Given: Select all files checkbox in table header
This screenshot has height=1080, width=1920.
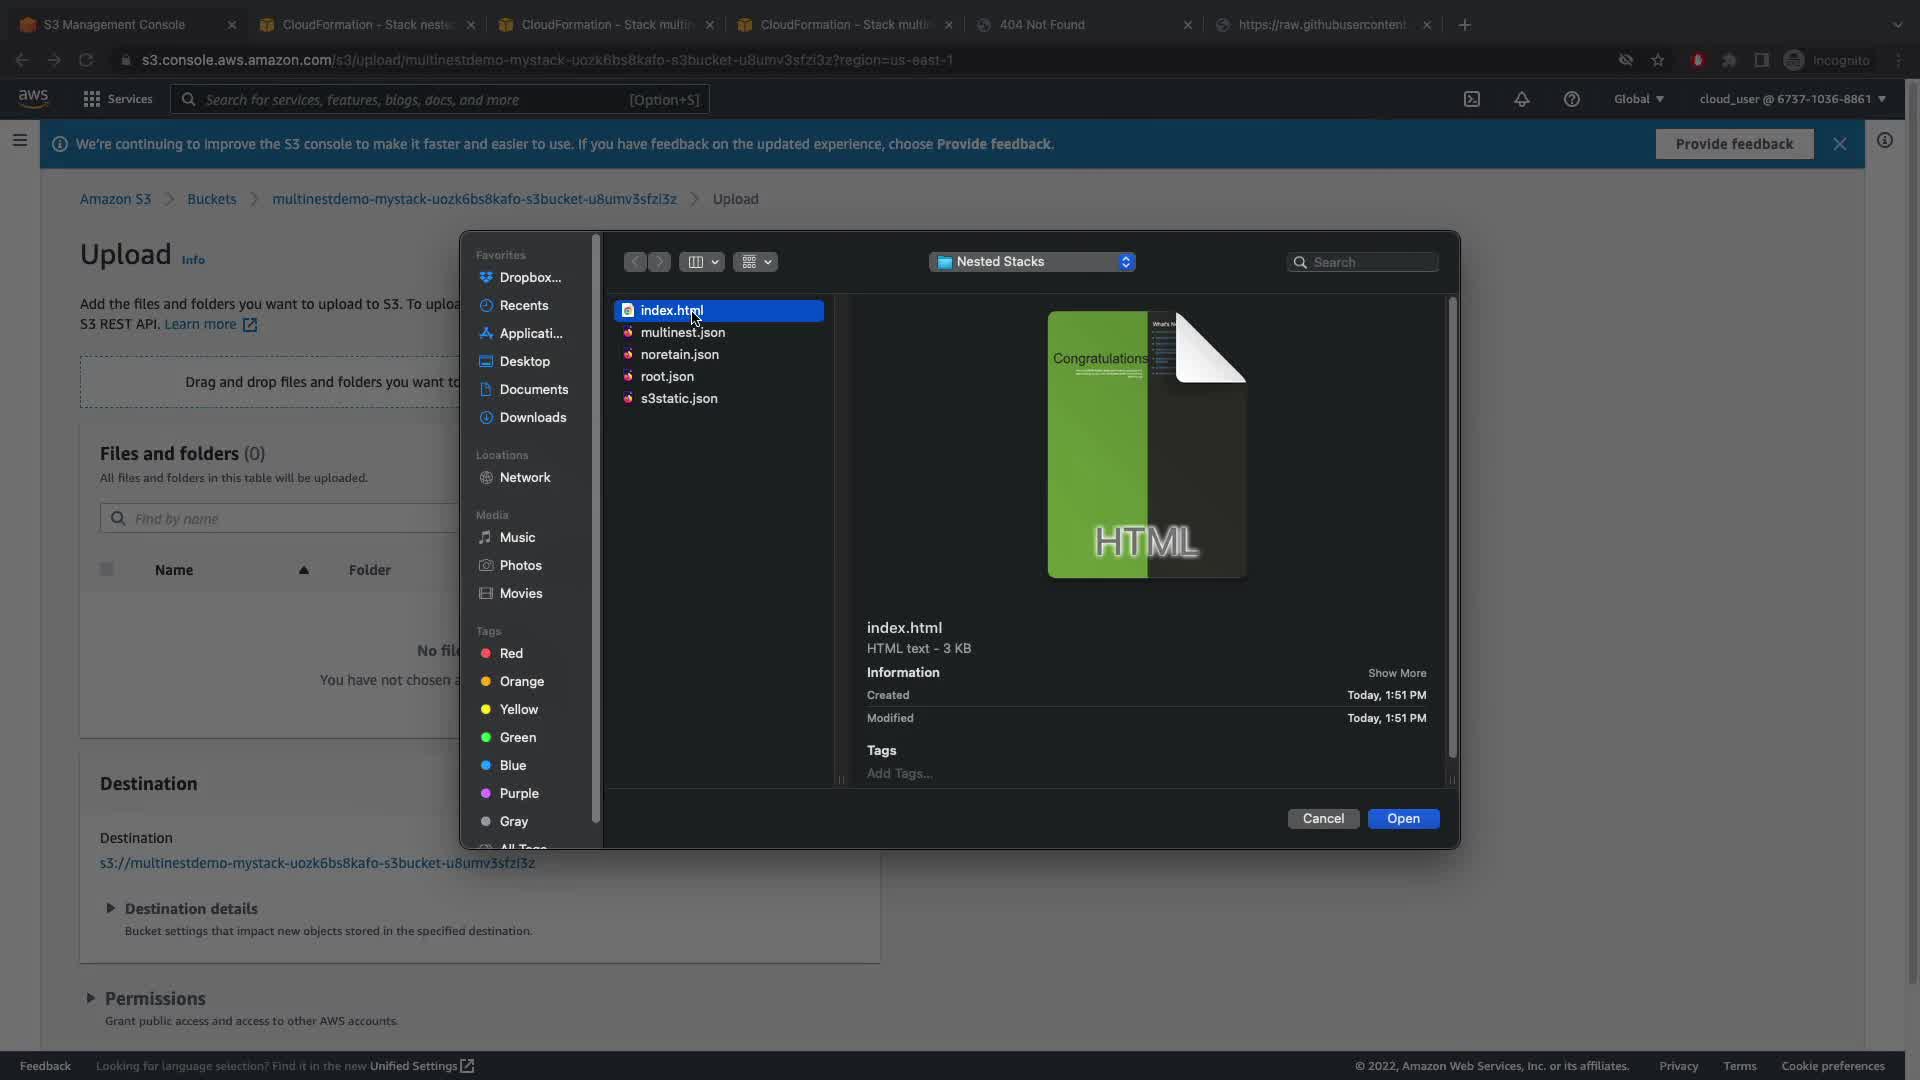Looking at the screenshot, I should (107, 570).
